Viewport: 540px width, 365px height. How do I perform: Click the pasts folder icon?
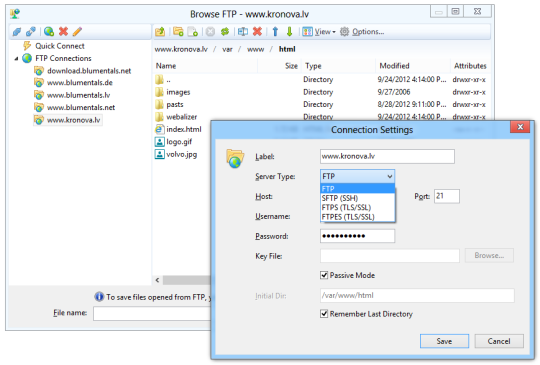pos(159,104)
